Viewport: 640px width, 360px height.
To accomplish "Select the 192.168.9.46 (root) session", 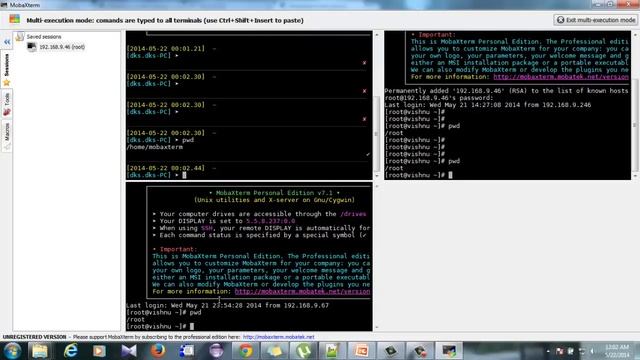I will (x=62, y=47).
